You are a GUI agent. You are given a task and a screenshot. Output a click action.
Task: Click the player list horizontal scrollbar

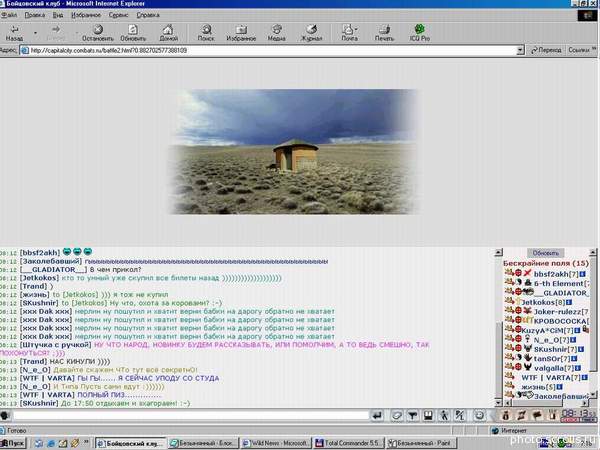546,403
